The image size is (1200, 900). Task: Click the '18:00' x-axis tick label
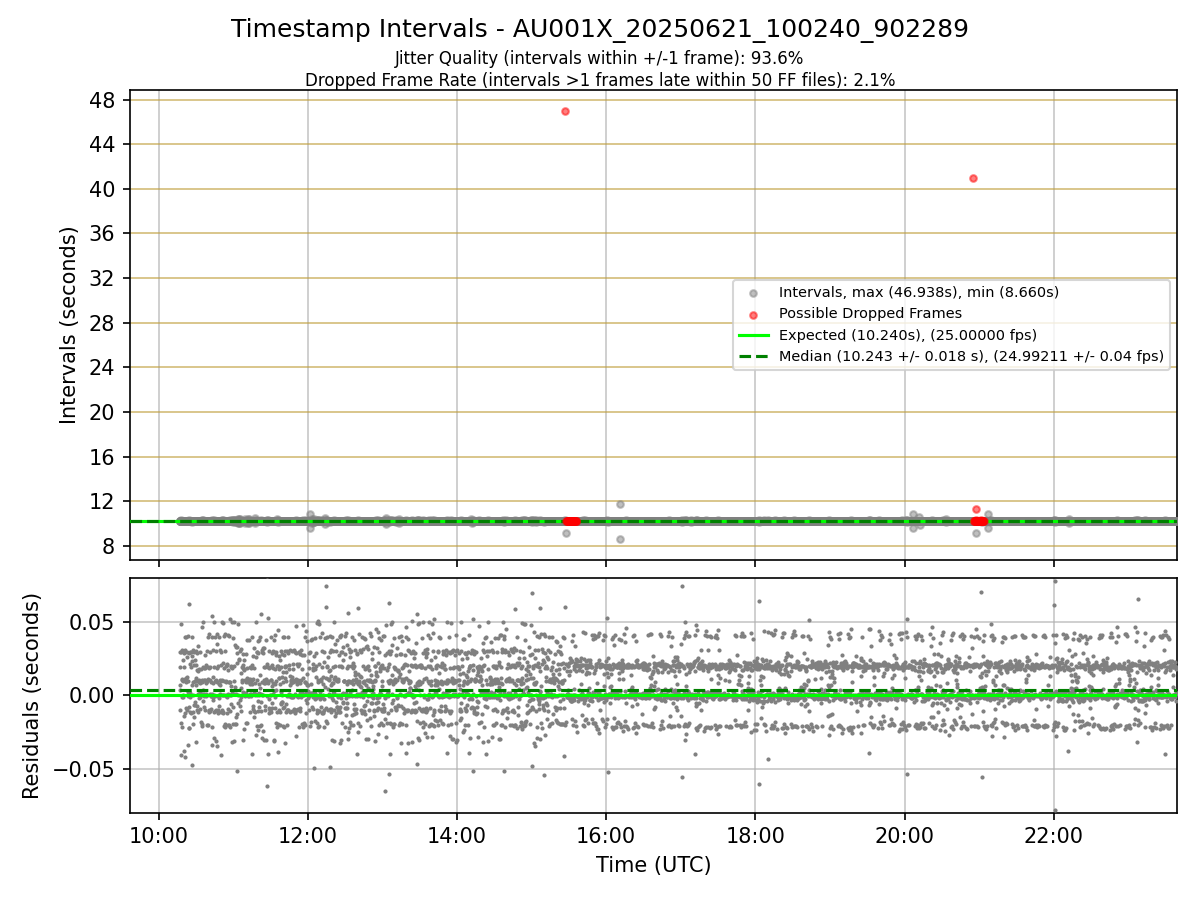[x=755, y=837]
